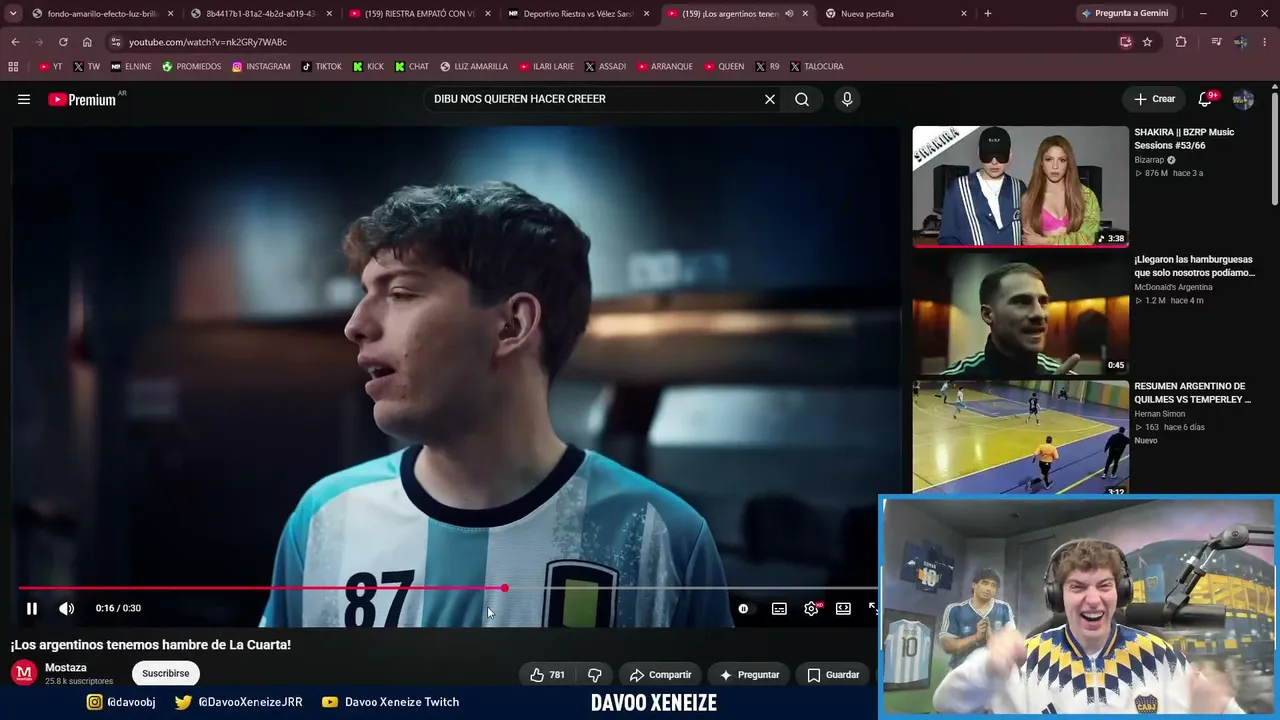Image resolution: width=1280 pixels, height=720 pixels.
Task: Open the QUEEN bookmark
Action: (x=724, y=67)
